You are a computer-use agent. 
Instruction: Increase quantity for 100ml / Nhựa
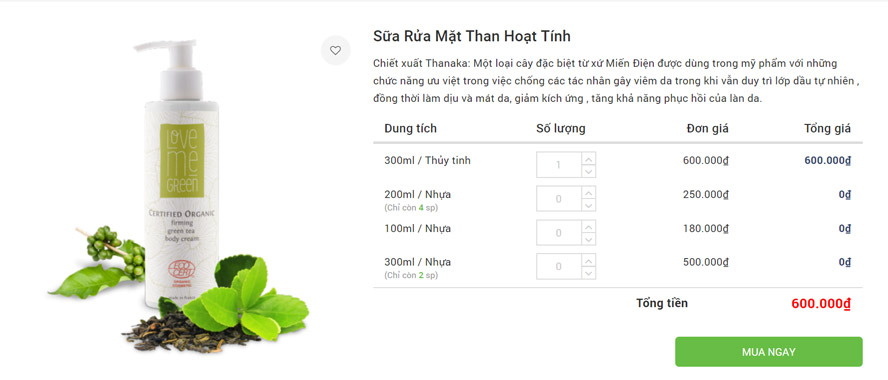point(588,227)
